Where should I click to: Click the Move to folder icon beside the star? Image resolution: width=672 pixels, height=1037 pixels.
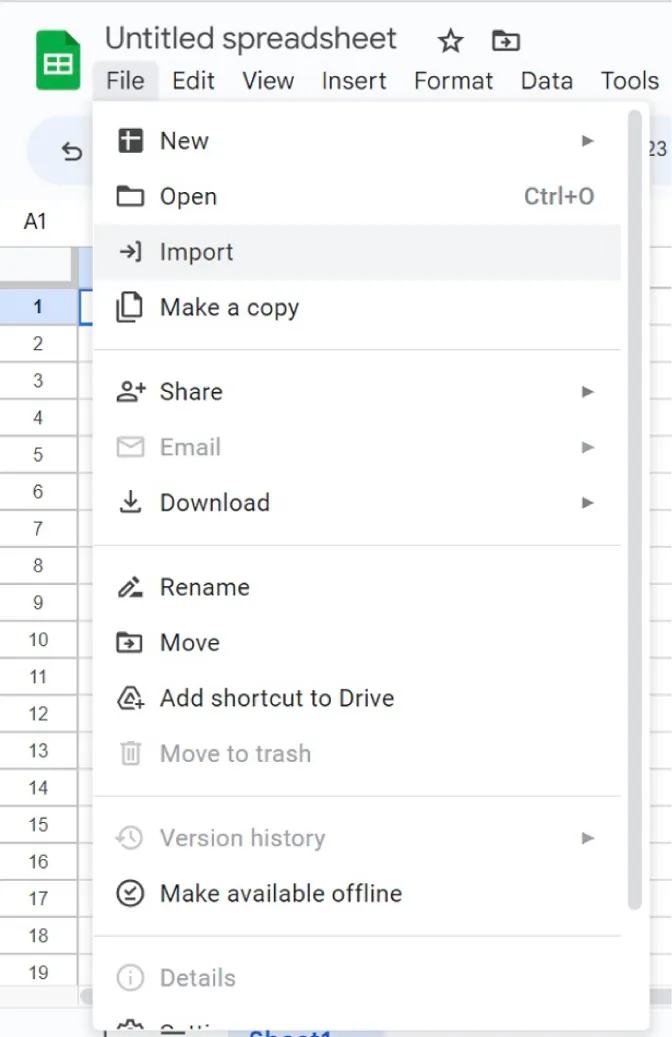point(506,41)
